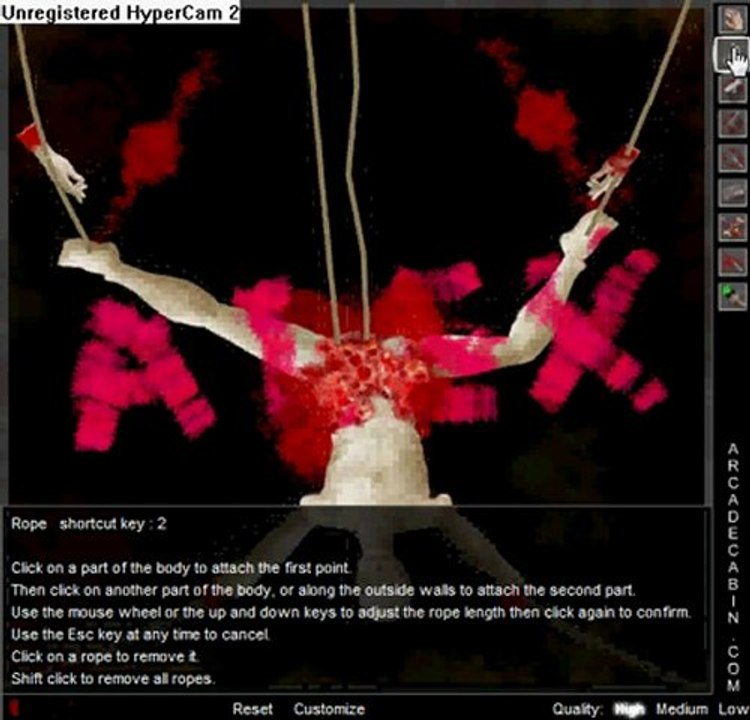
Task: Select the red-handled tool icon above the paintbrush
Action: (x=732, y=261)
